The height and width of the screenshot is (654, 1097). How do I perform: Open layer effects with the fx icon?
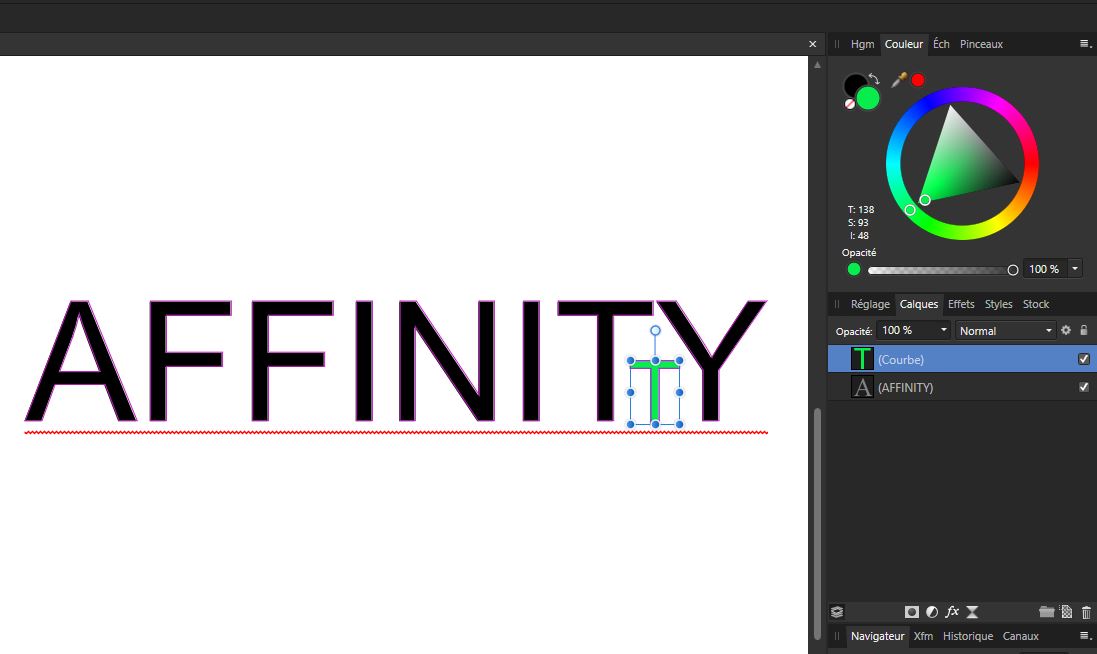pos(952,612)
